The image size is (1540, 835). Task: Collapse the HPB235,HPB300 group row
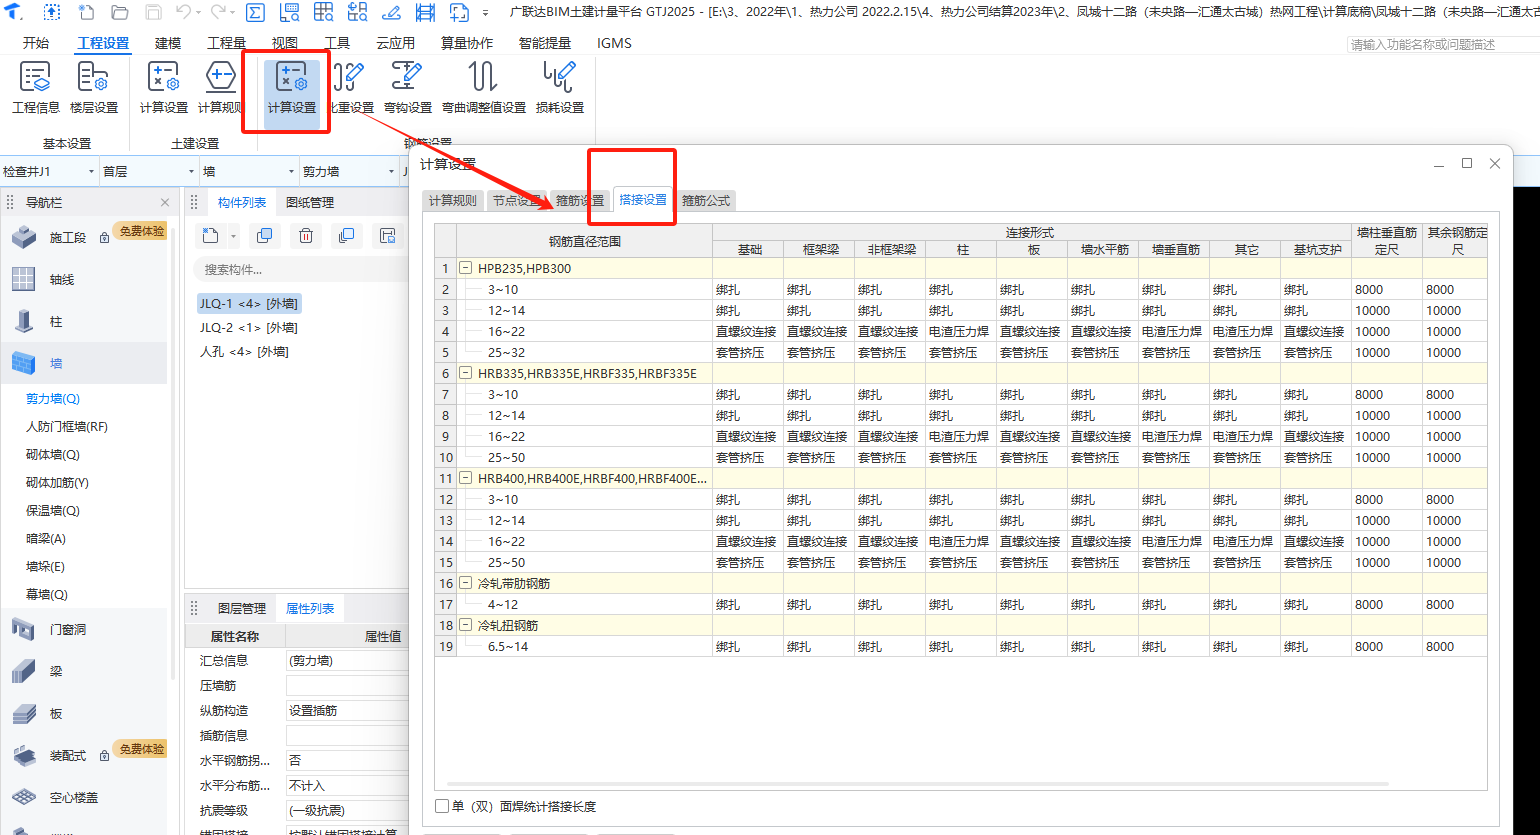[x=465, y=268]
